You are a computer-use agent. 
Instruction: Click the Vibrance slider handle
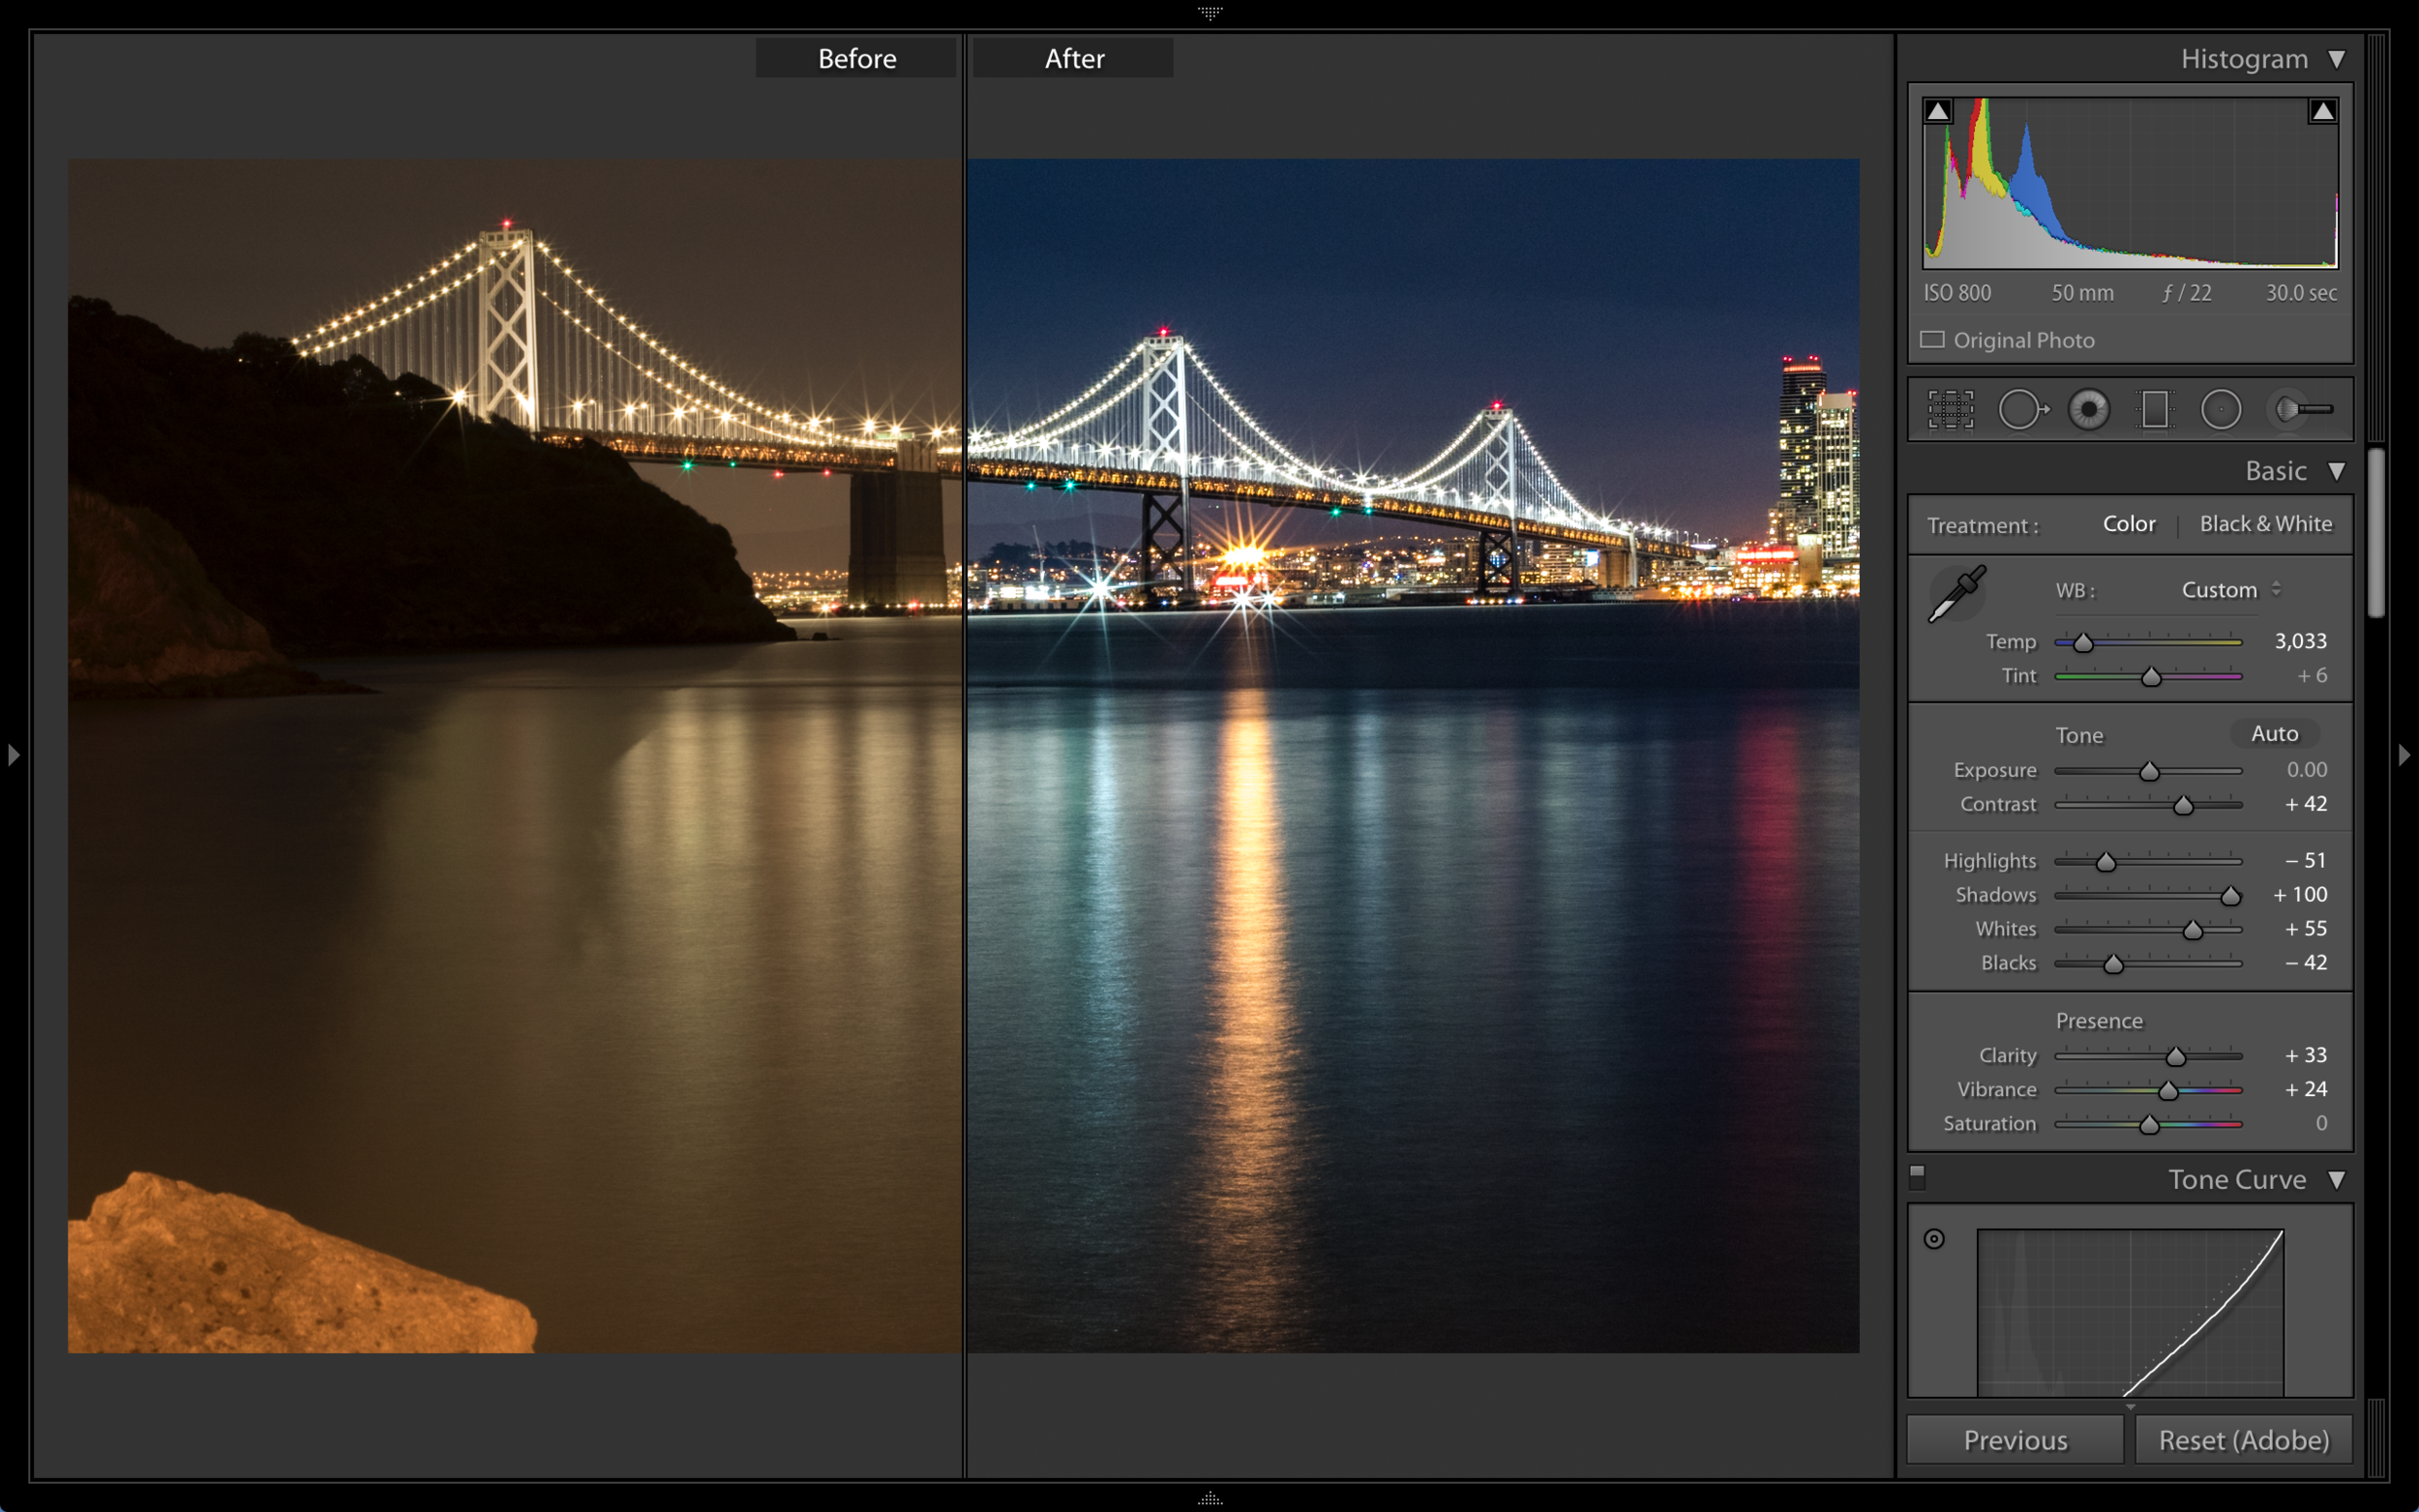point(2168,1091)
